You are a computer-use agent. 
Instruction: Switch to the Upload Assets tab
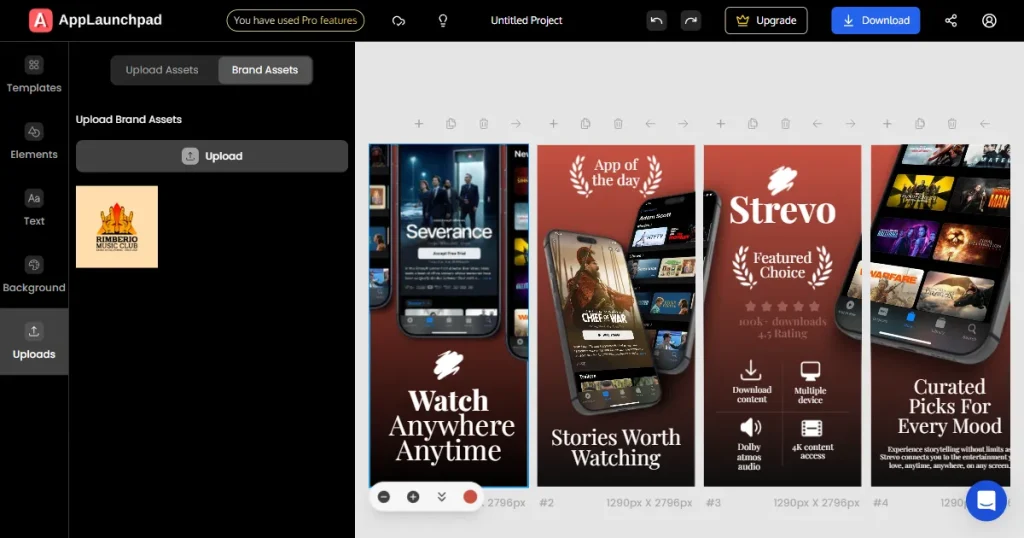162,70
